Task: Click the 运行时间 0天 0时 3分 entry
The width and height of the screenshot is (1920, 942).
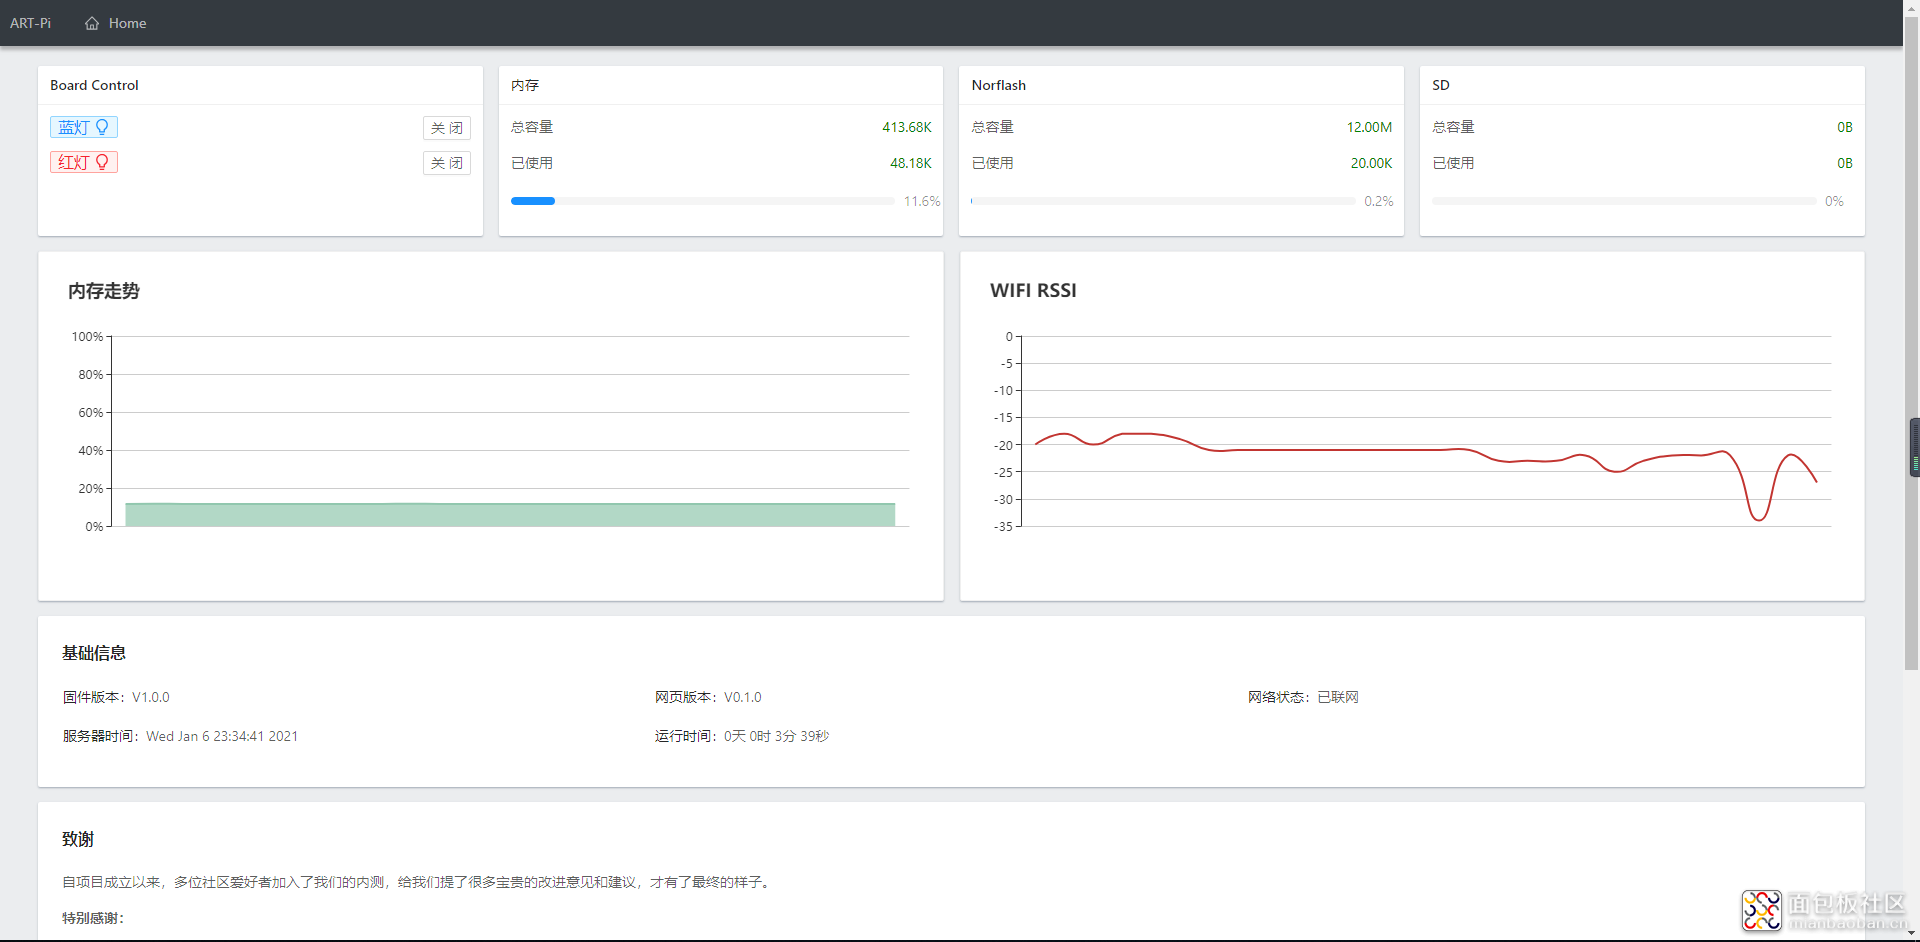Action: [742, 736]
